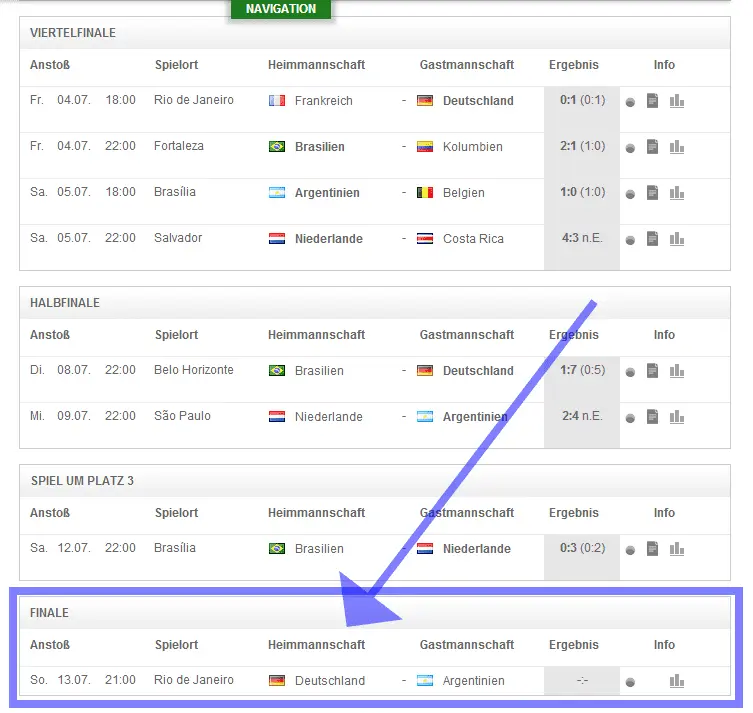This screenshot has width=753, height=713.
Task: Click grey status dot for Argentinien vs Belgien
Action: pyautogui.click(x=630, y=194)
